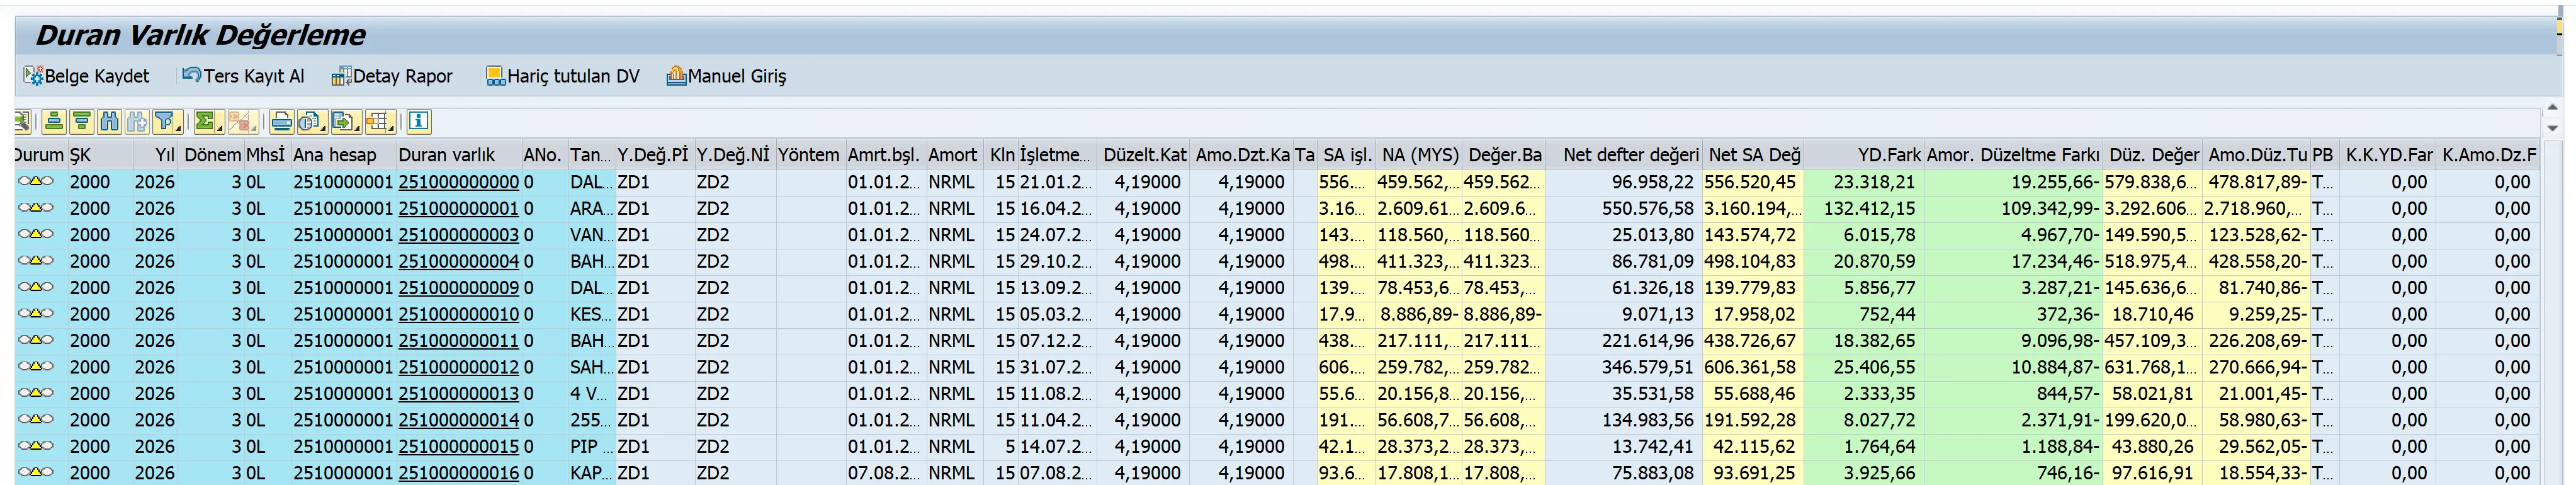Open asset link 251000000011
Screen dimensions: 2576x485
[459, 341]
